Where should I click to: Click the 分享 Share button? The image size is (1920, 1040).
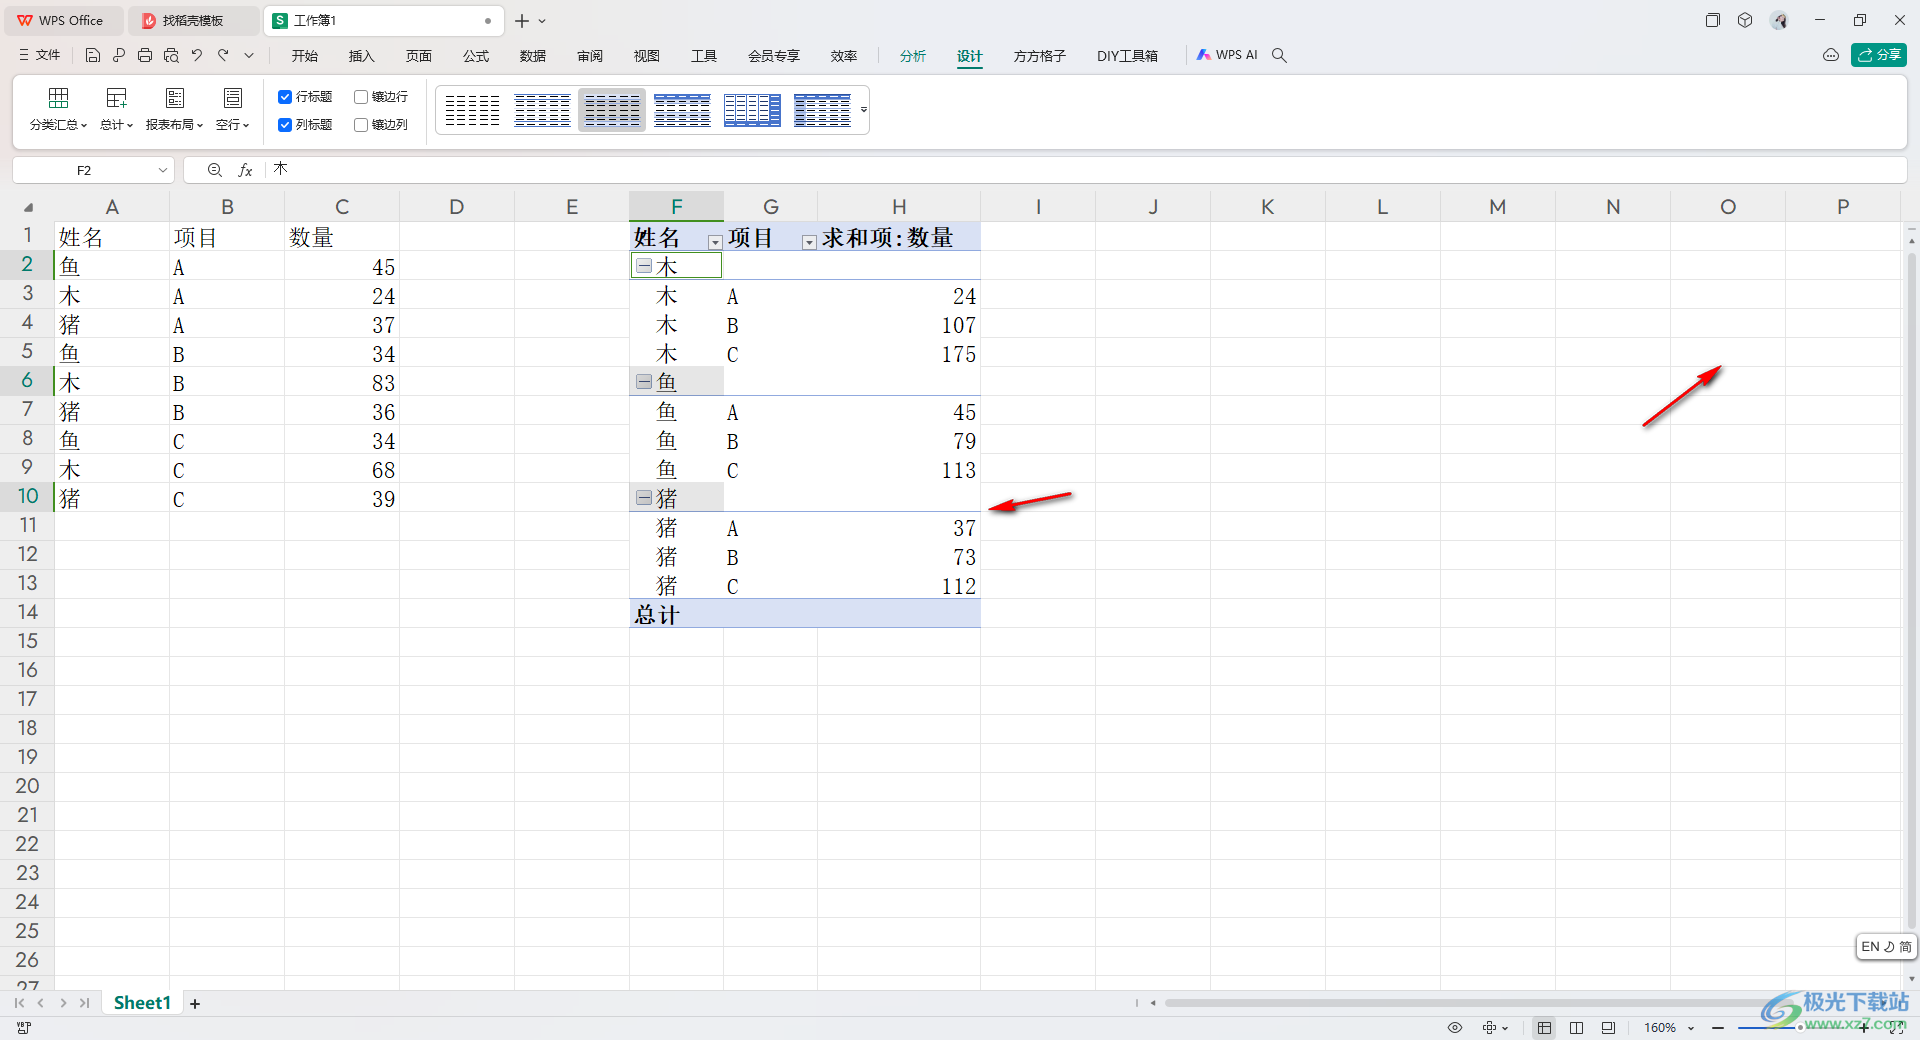coord(1879,55)
